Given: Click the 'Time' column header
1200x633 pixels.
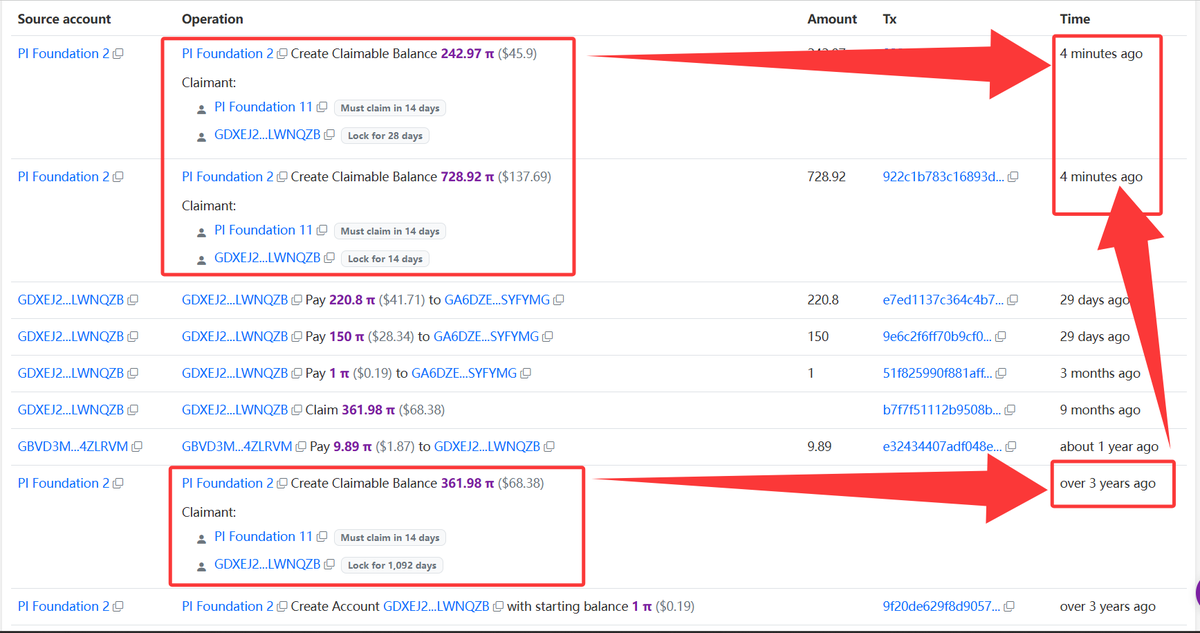Looking at the screenshot, I should click(1075, 19).
